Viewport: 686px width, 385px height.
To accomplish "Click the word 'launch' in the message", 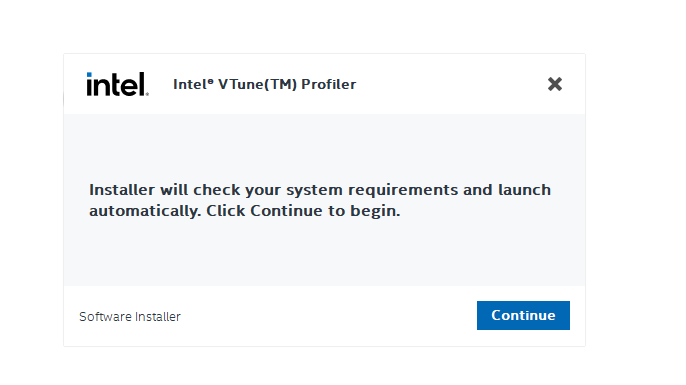I will (525, 190).
